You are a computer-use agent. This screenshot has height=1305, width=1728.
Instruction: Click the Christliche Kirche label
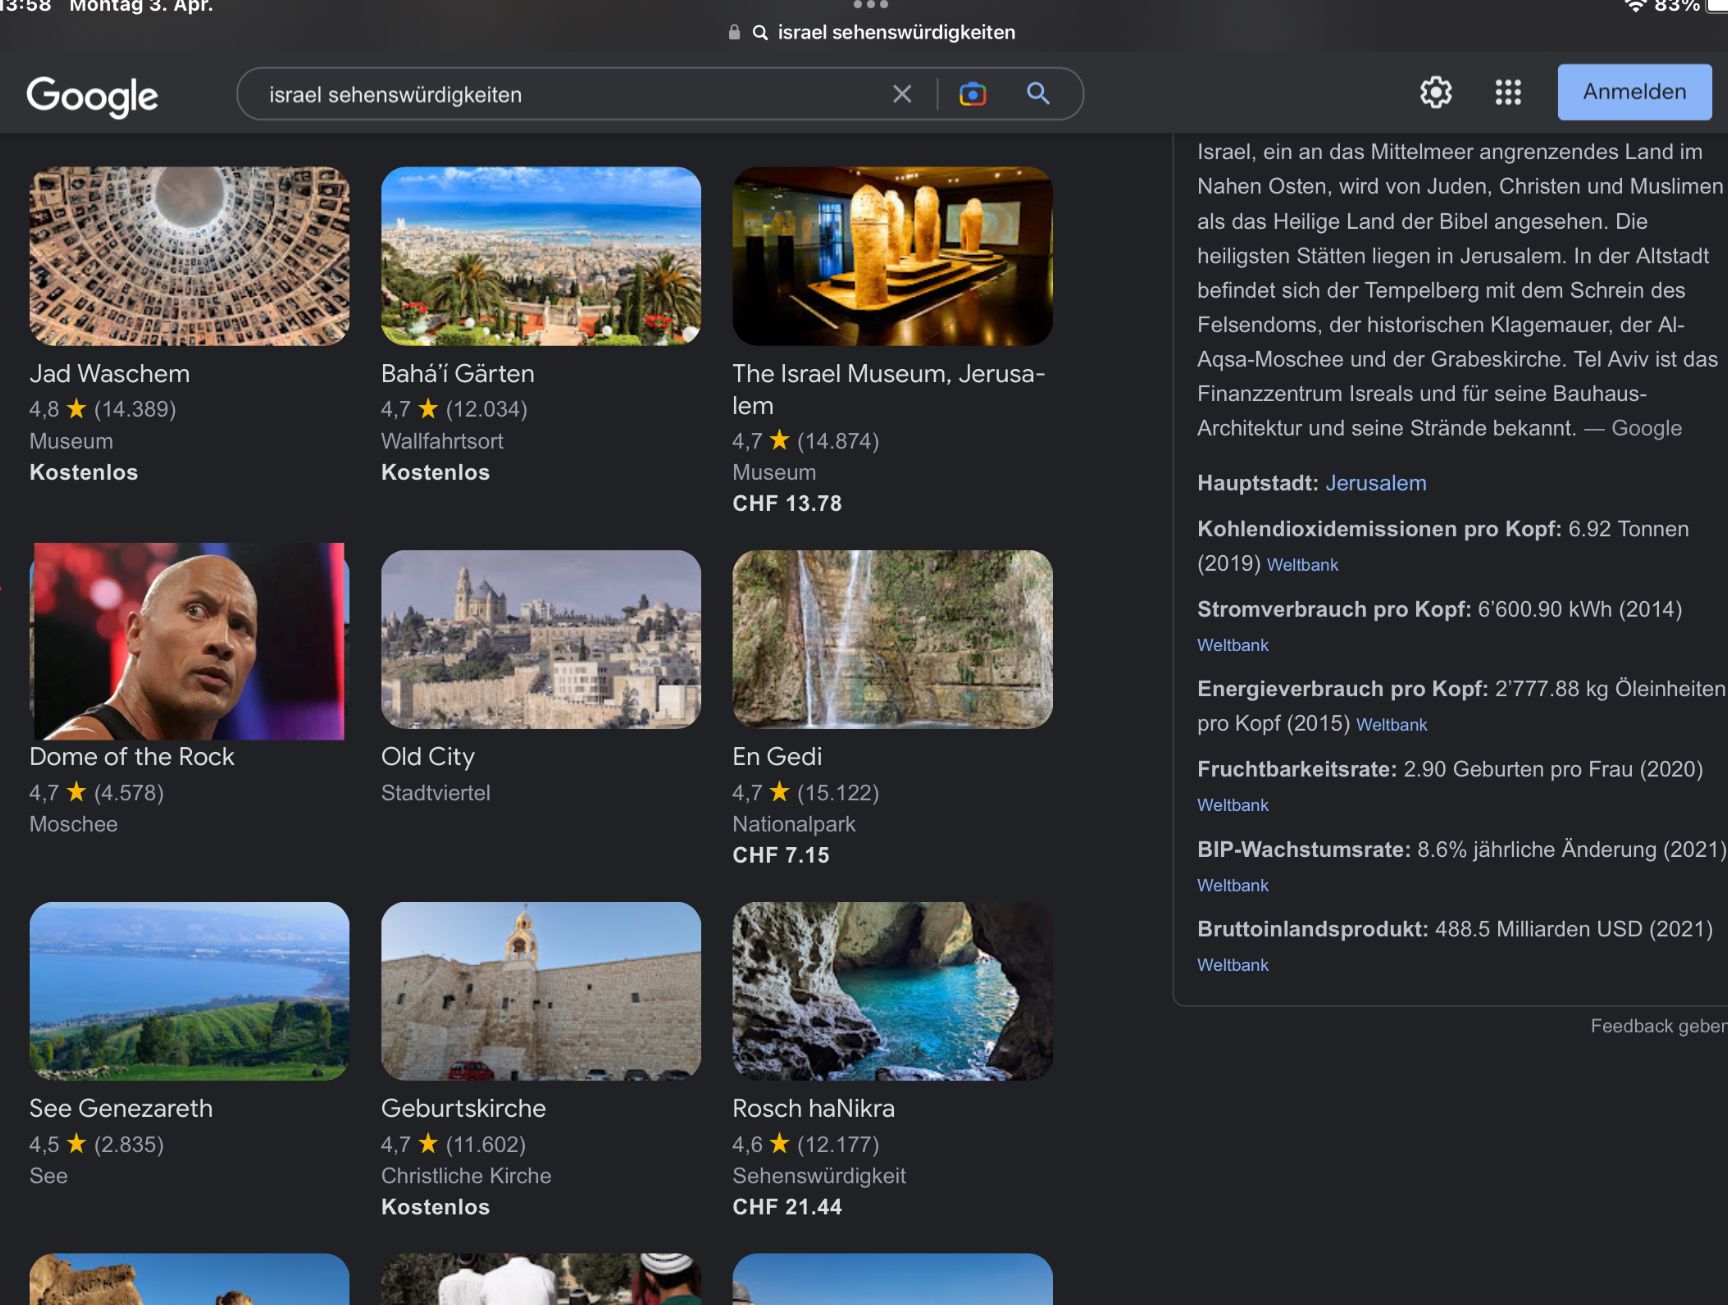(466, 1176)
